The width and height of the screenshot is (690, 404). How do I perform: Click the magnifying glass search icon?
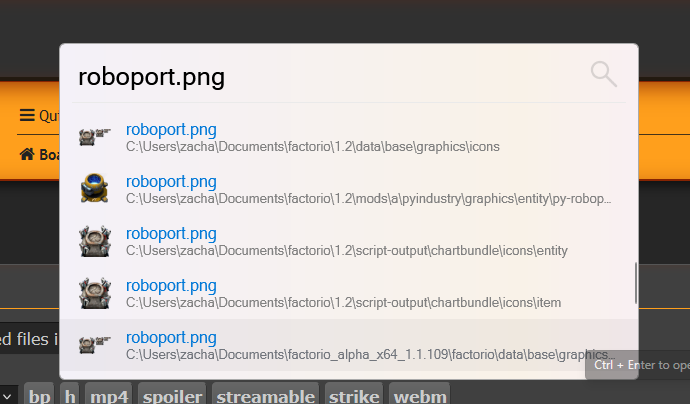pyautogui.click(x=603, y=74)
